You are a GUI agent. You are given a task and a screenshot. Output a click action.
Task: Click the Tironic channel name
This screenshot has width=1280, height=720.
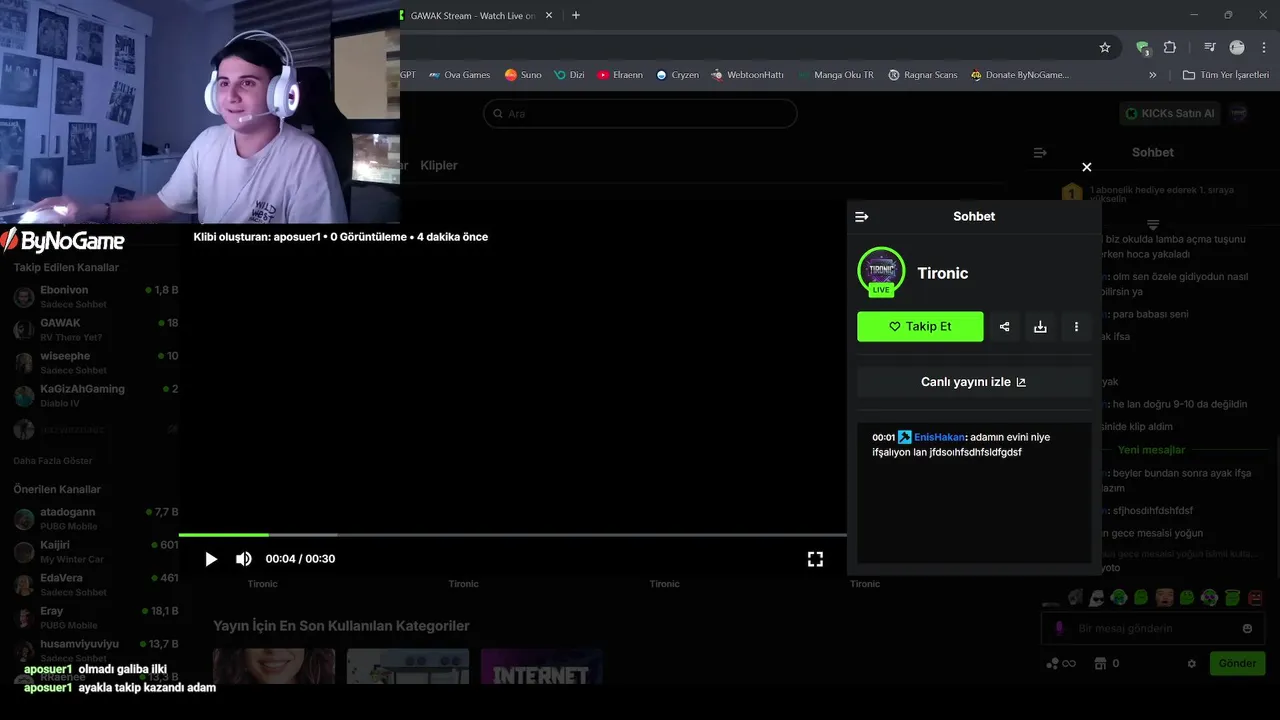coord(943,273)
